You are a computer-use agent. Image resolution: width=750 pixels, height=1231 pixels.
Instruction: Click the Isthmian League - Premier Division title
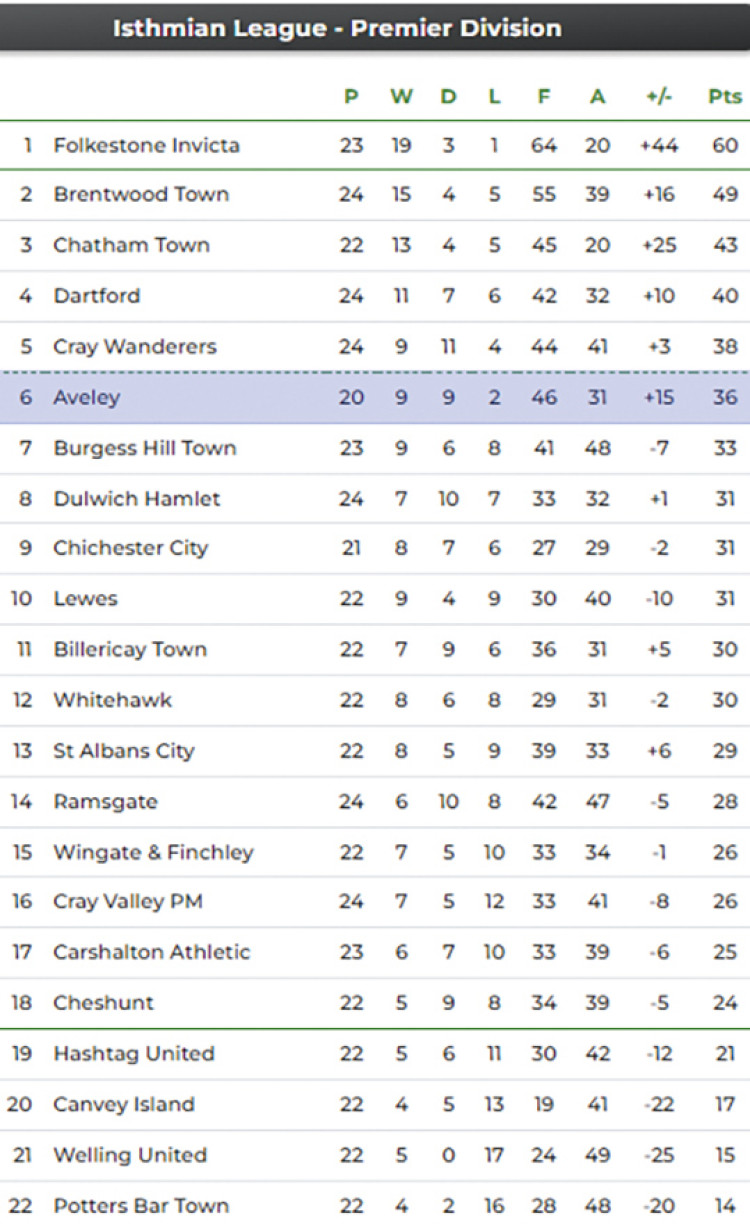click(x=337, y=28)
